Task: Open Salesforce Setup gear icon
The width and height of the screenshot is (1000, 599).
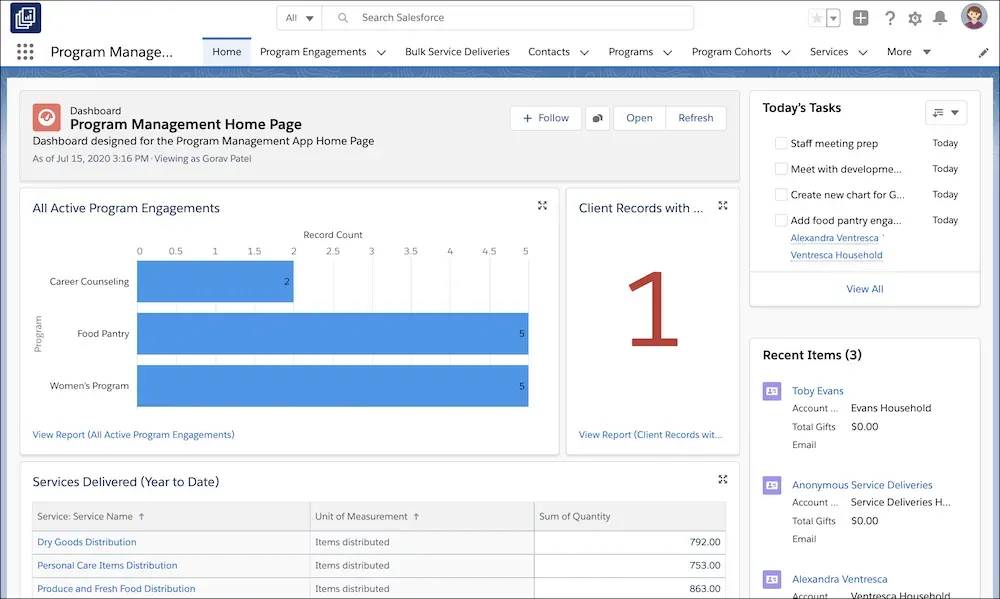Action: coord(914,17)
